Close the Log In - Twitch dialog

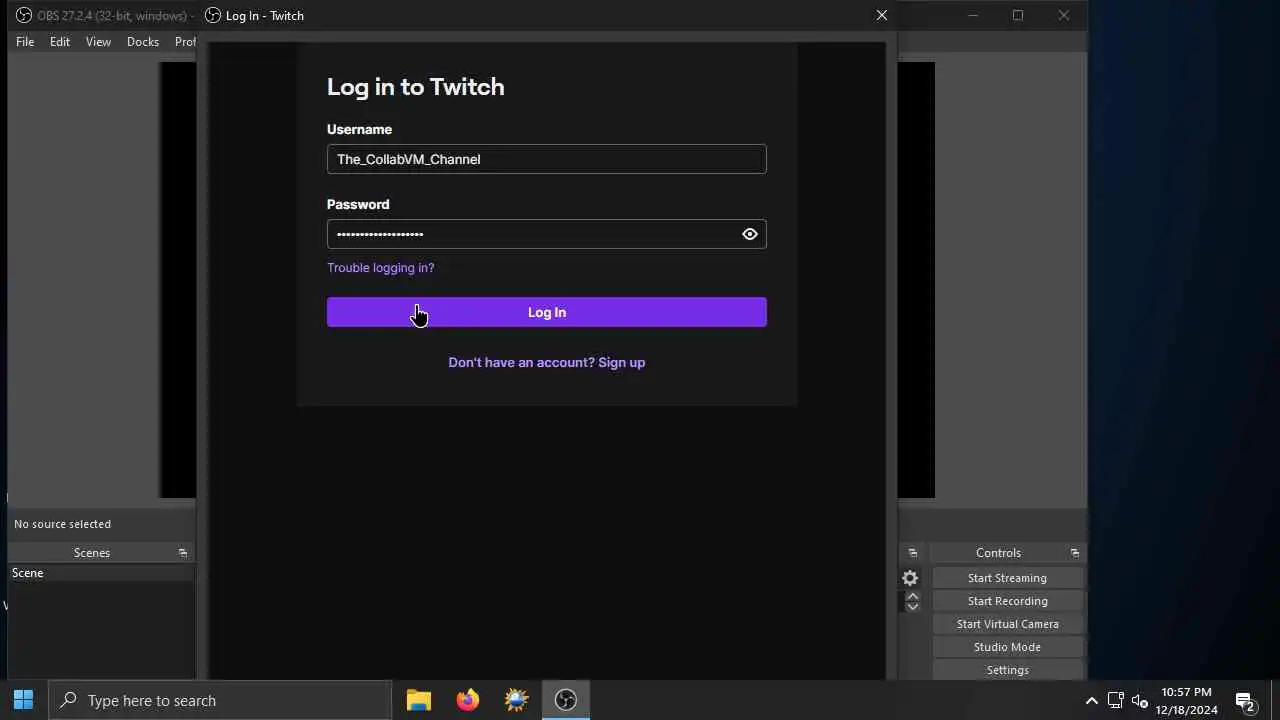click(881, 15)
